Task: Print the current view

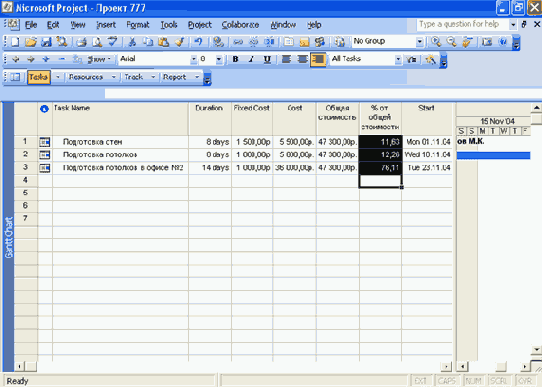Action: coord(82,42)
